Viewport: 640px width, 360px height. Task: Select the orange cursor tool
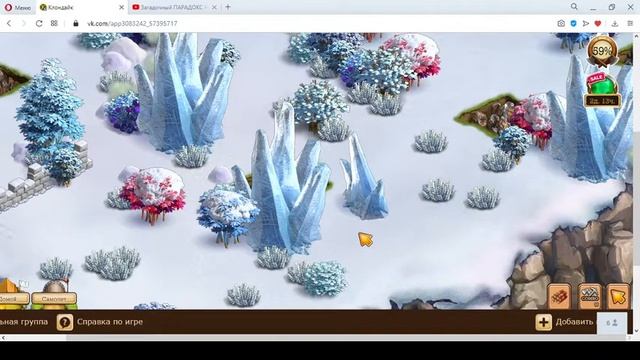pyautogui.click(x=618, y=296)
